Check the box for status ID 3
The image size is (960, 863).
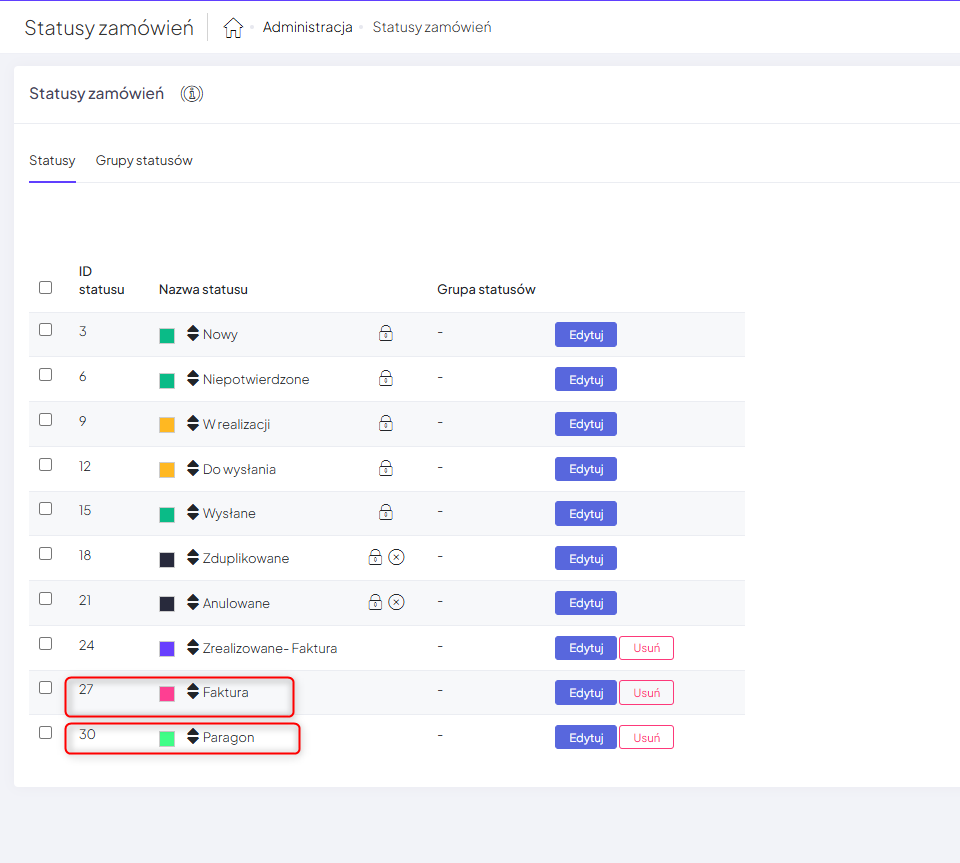coord(45,330)
